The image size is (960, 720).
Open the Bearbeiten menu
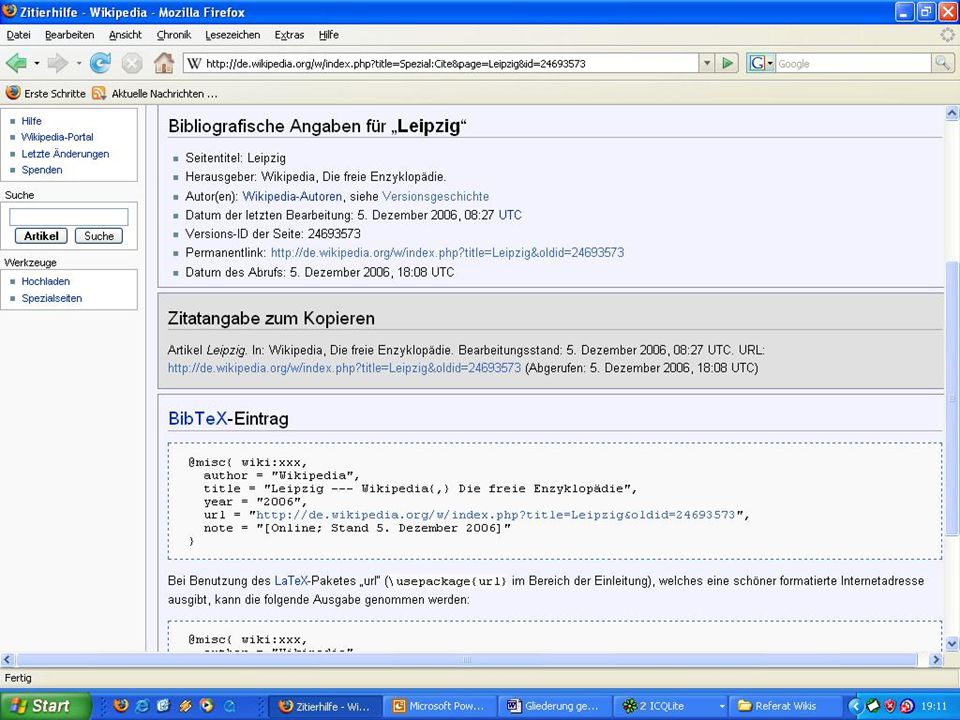pos(70,35)
